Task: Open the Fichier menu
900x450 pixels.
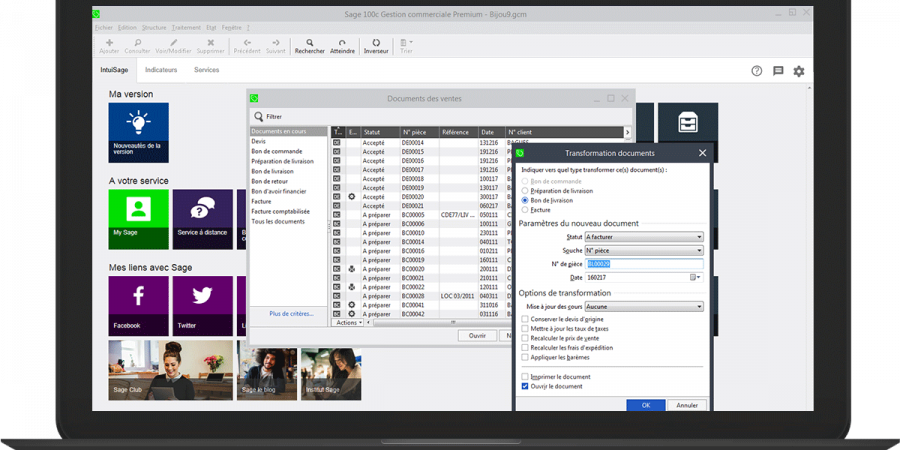Action: coord(103,28)
